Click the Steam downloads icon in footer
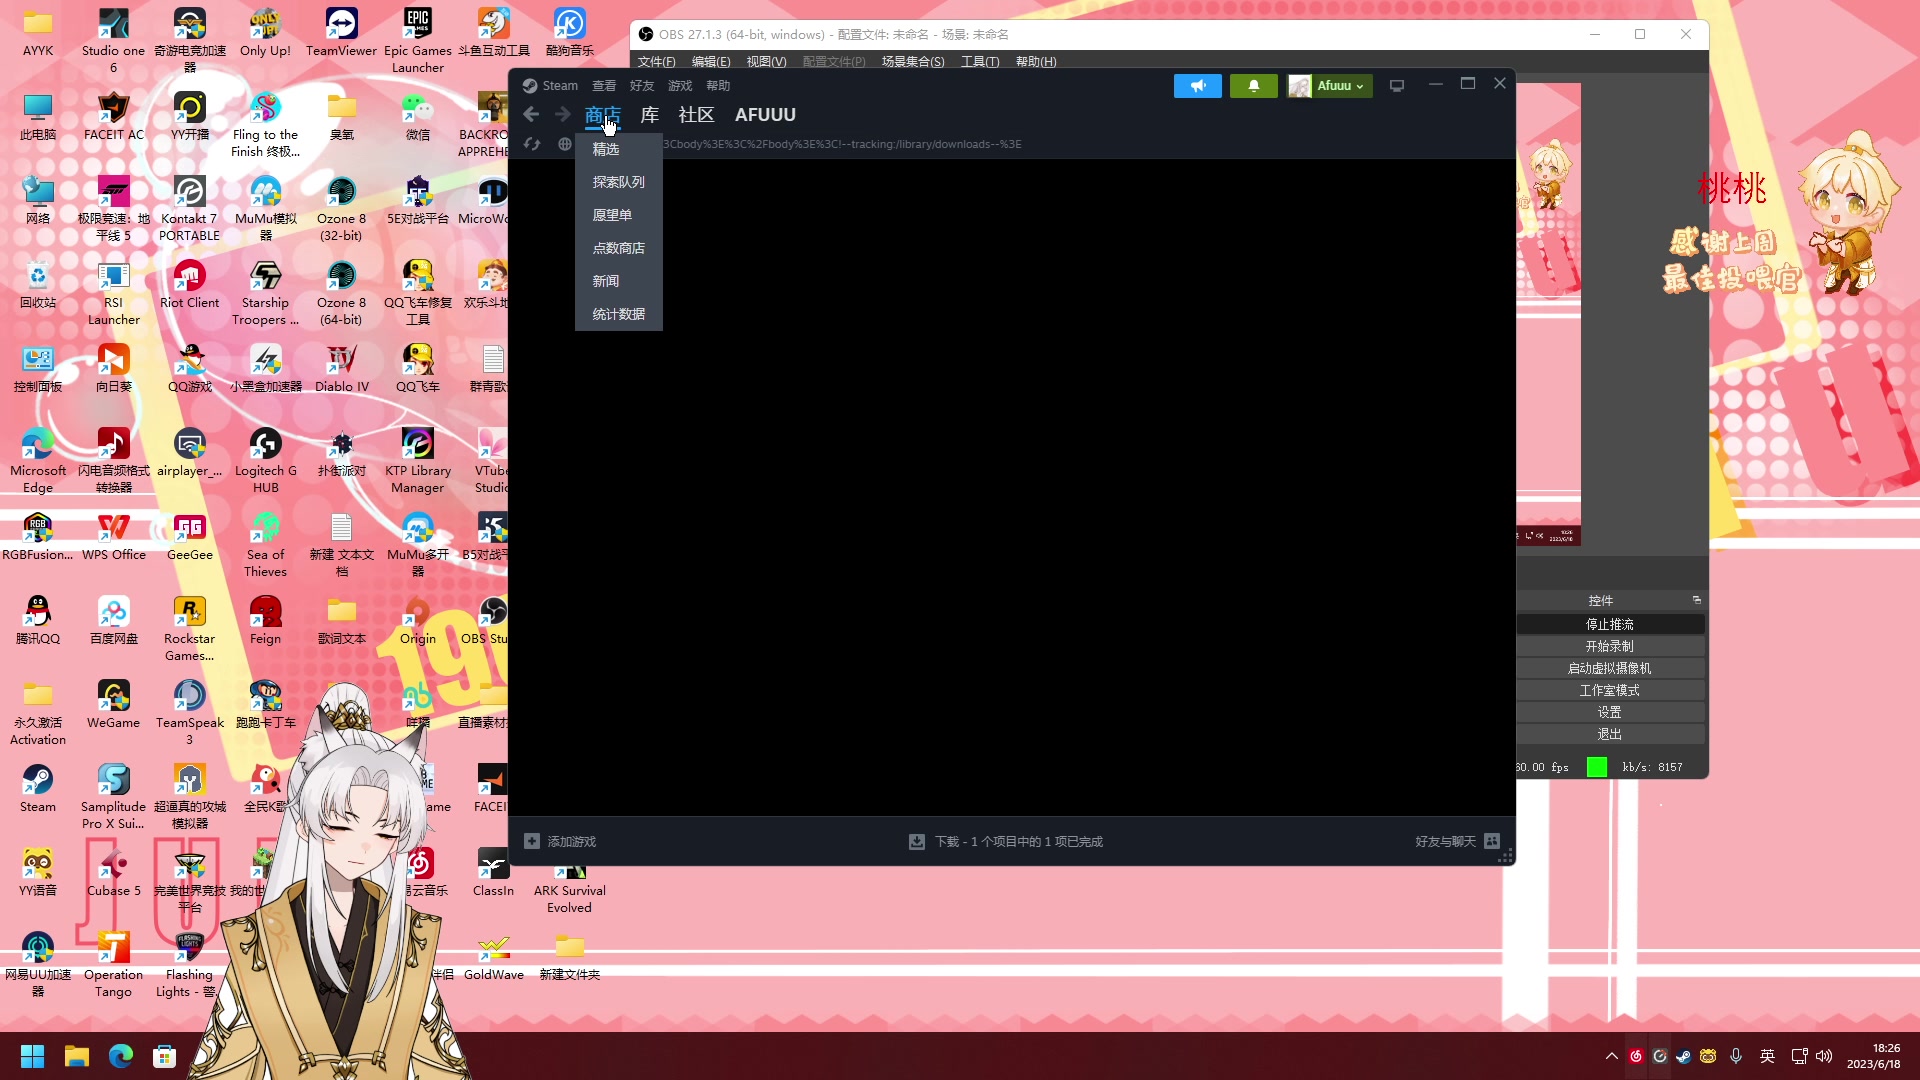Image resolution: width=1920 pixels, height=1080 pixels. click(x=917, y=842)
